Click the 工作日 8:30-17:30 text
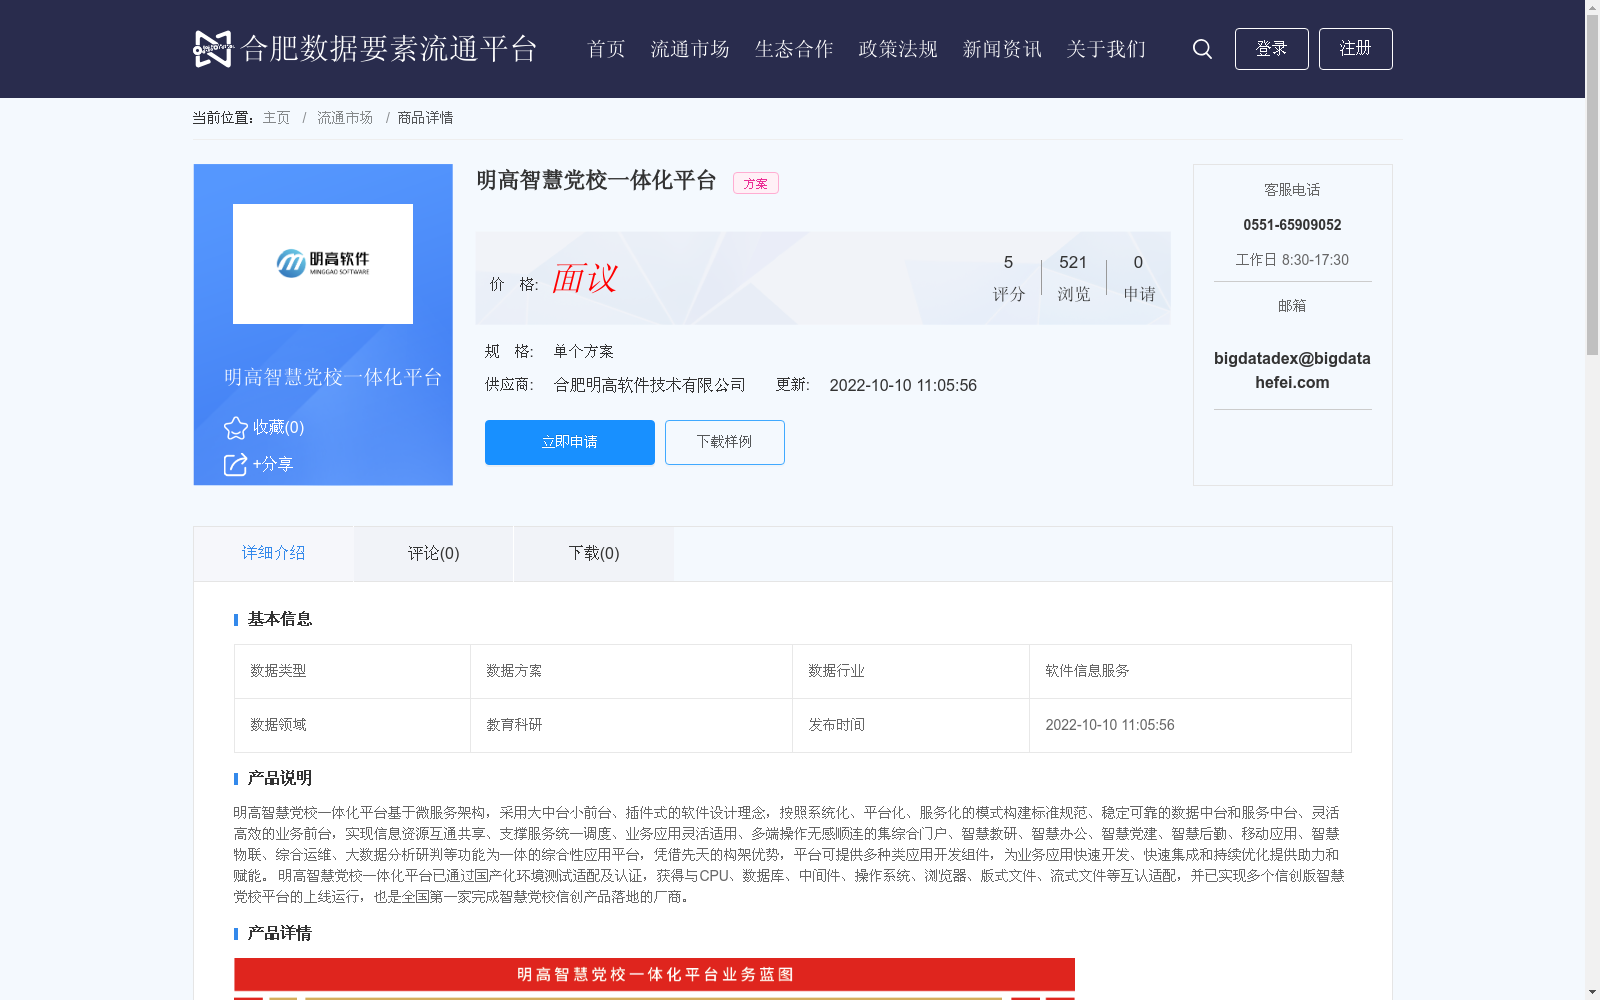 click(1292, 260)
